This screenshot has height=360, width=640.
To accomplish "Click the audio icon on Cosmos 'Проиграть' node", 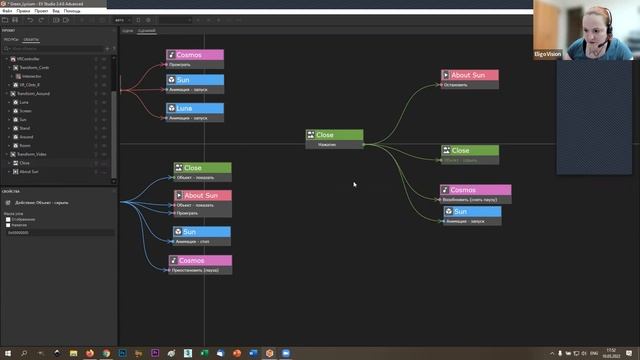I will 171,55.
